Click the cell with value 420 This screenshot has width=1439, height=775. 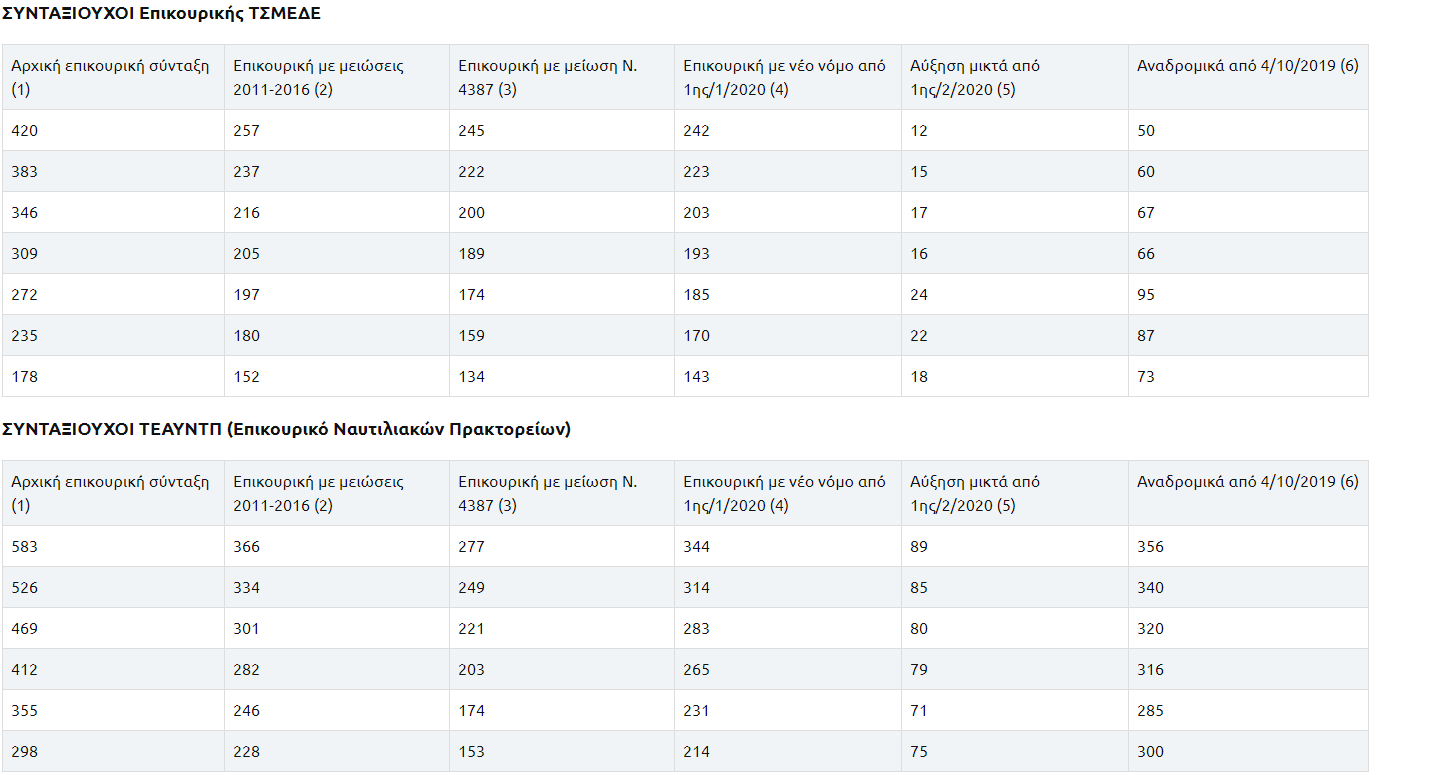point(25,131)
